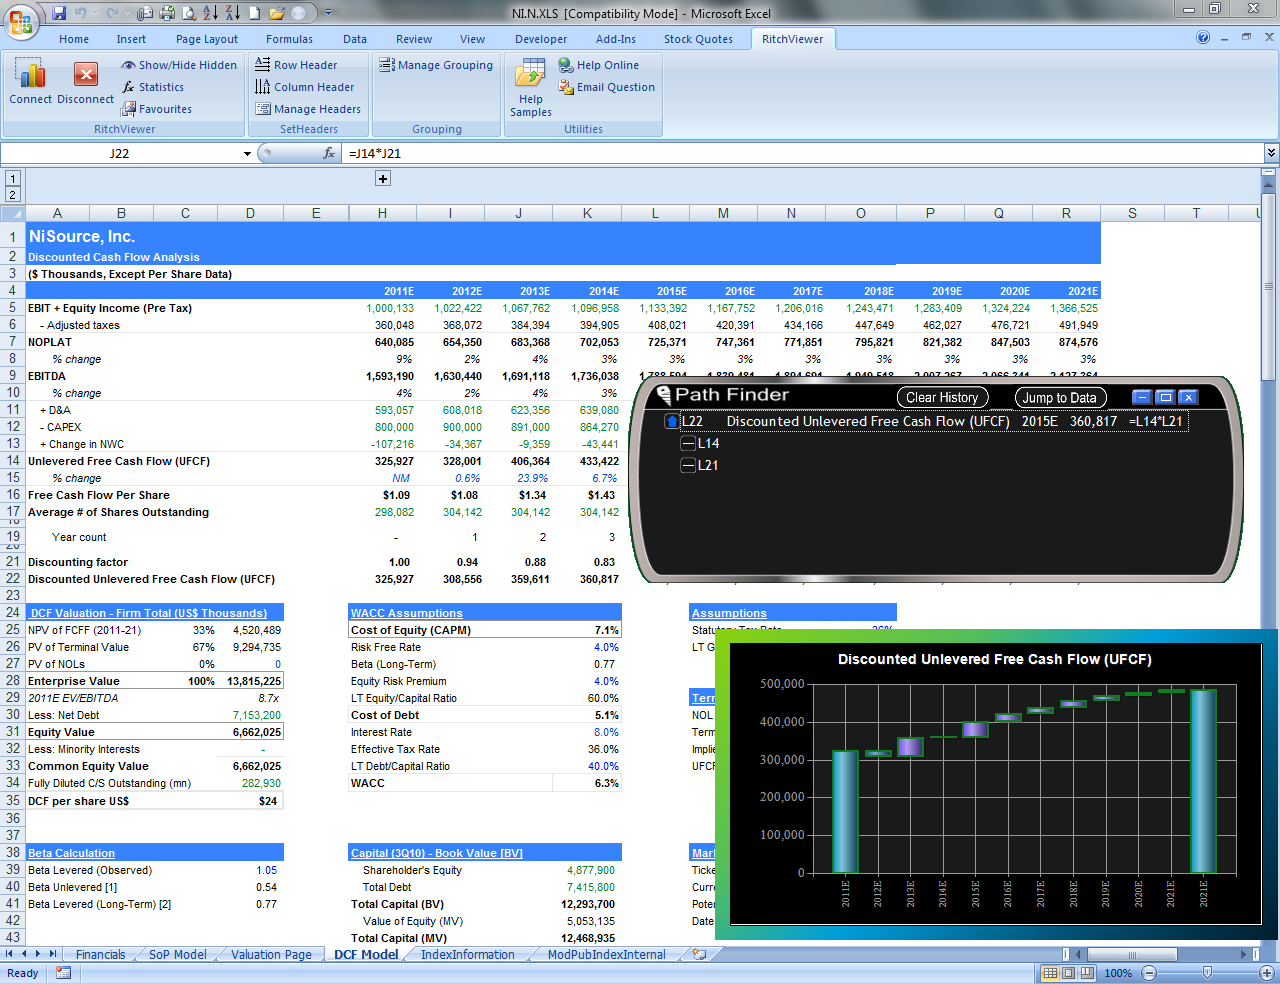Select the 2011E bar in UFCF chart
Image resolution: width=1280 pixels, height=984 pixels.
point(845,811)
